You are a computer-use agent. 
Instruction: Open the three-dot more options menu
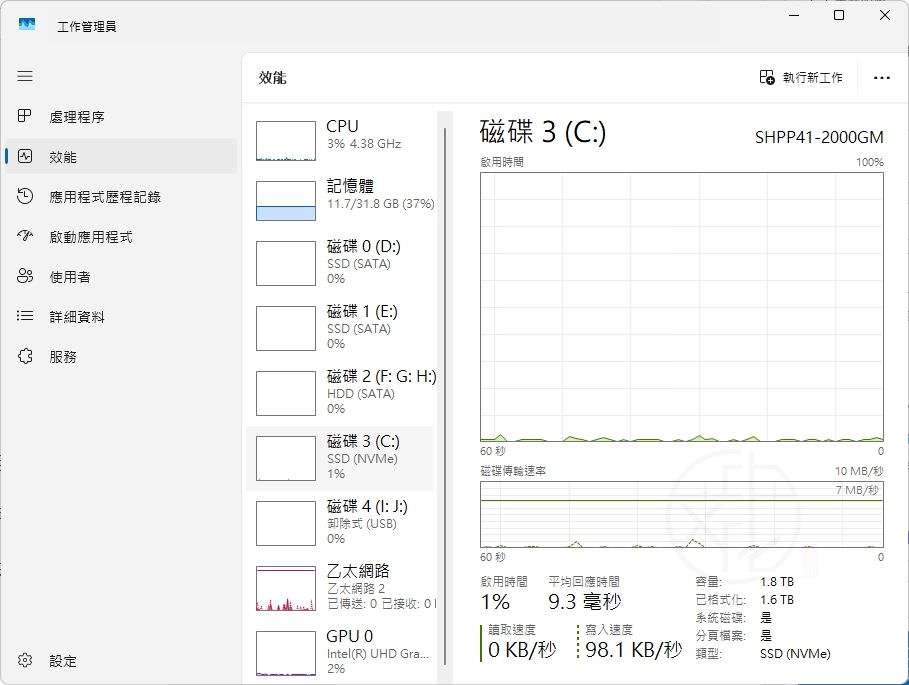pos(881,78)
